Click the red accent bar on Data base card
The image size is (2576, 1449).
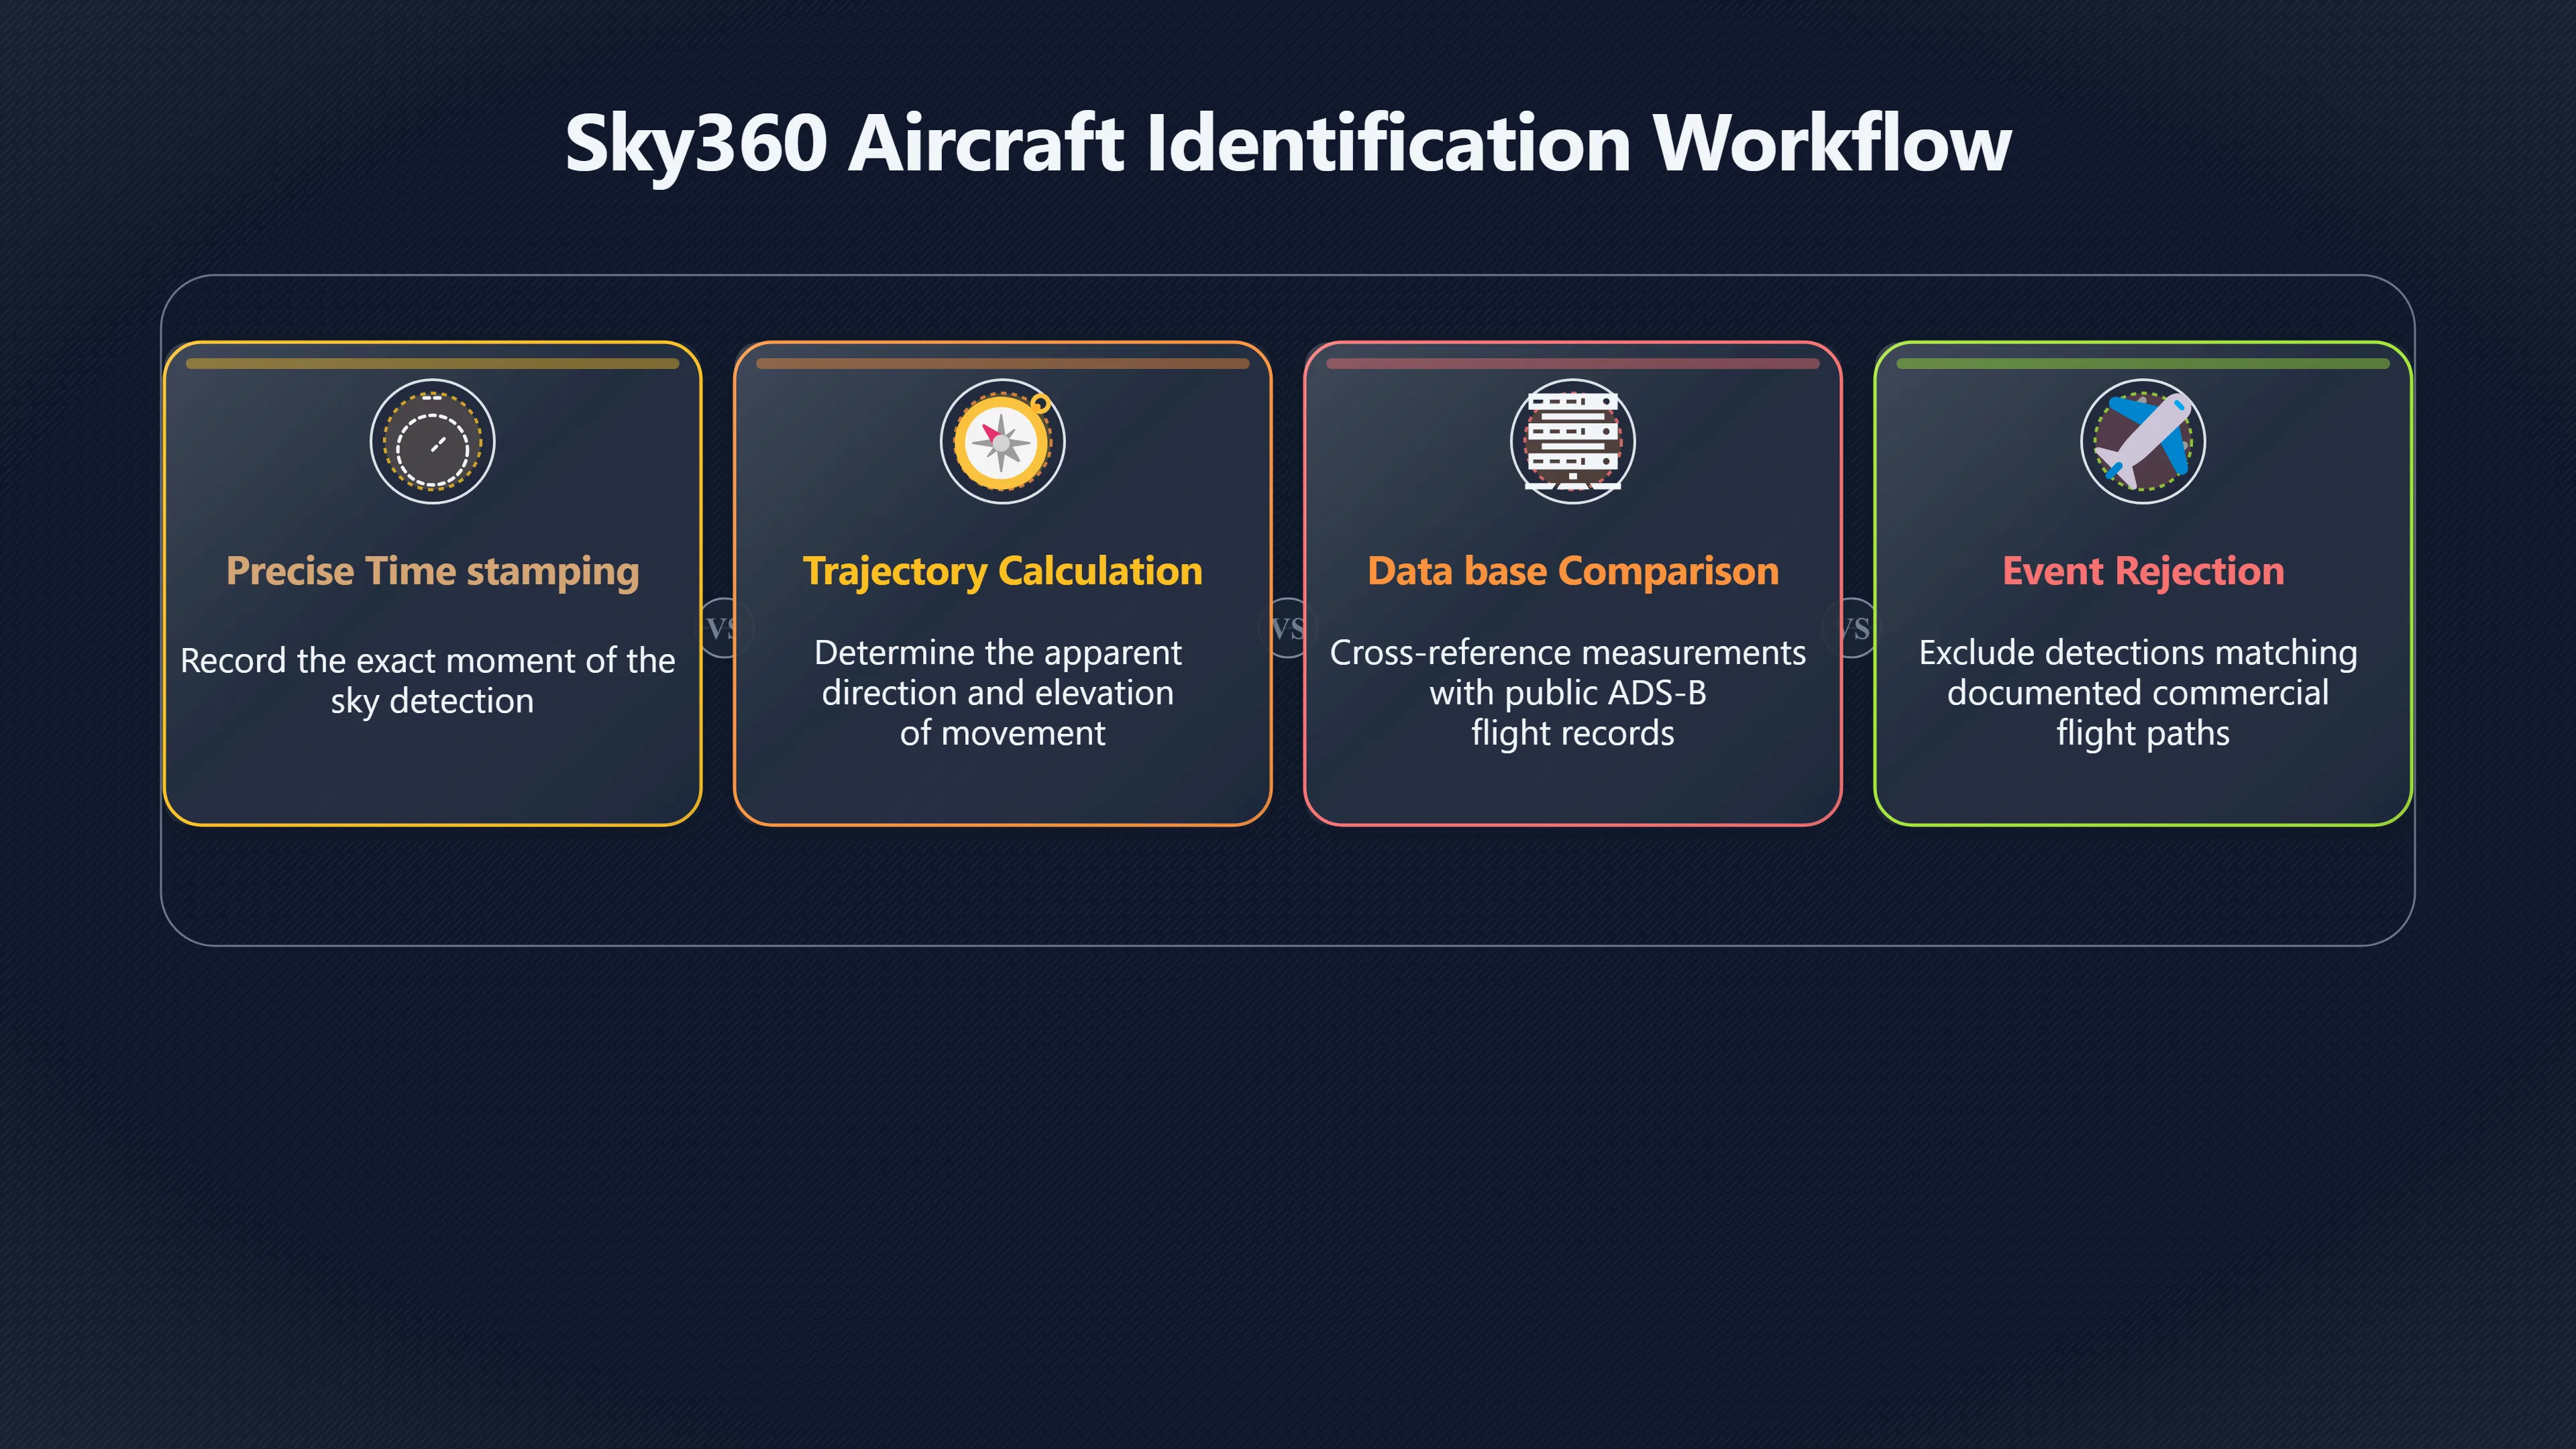click(x=1572, y=364)
